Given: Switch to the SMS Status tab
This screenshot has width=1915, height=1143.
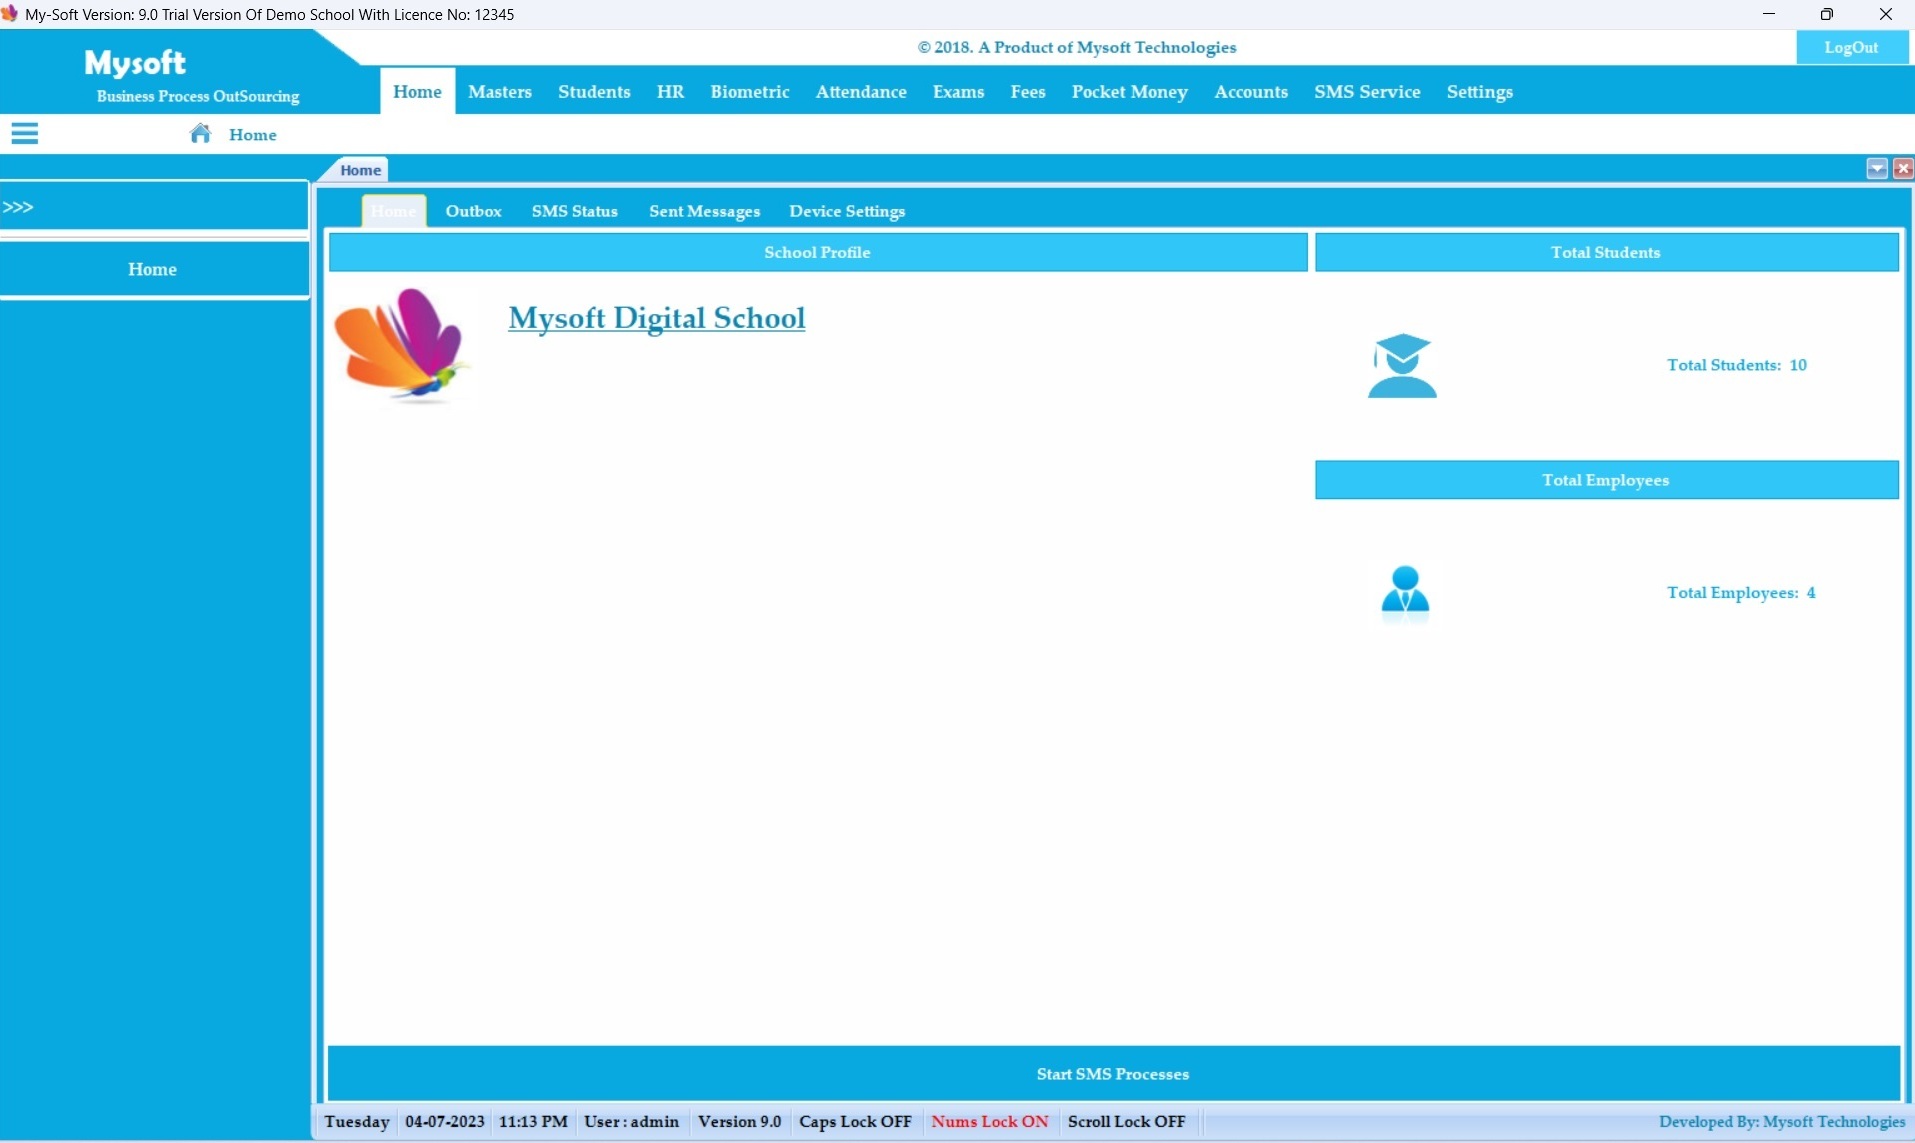Looking at the screenshot, I should (574, 211).
